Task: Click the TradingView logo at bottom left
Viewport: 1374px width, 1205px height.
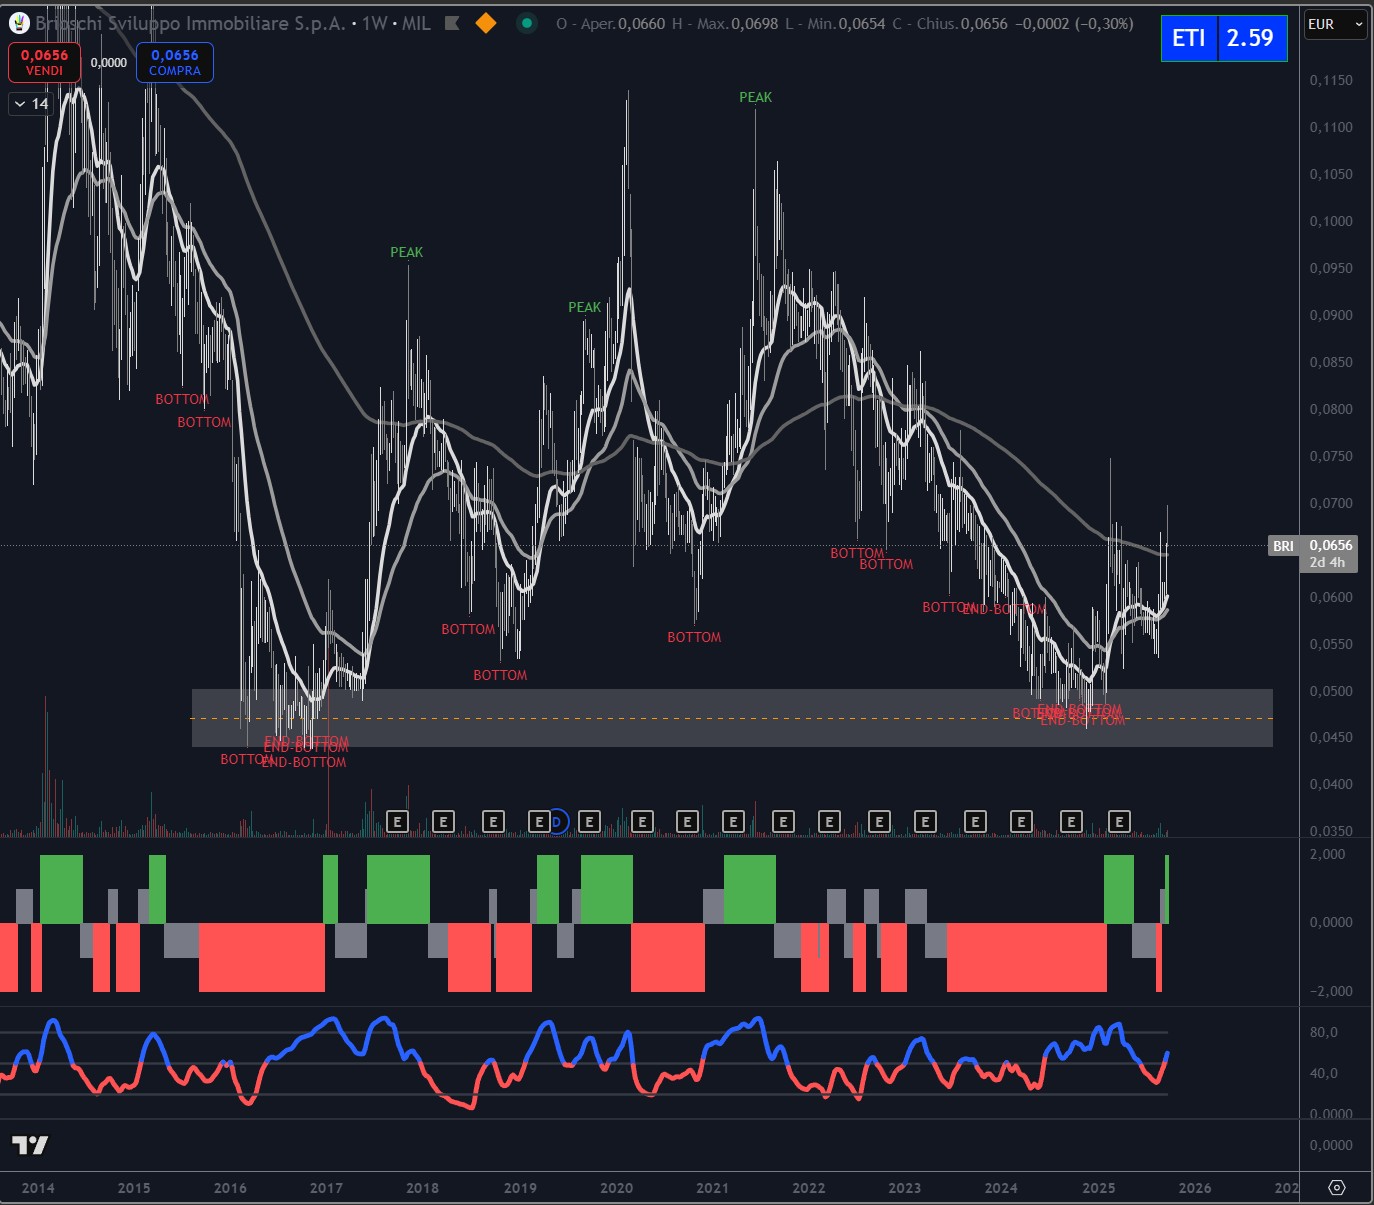Action: point(30,1145)
